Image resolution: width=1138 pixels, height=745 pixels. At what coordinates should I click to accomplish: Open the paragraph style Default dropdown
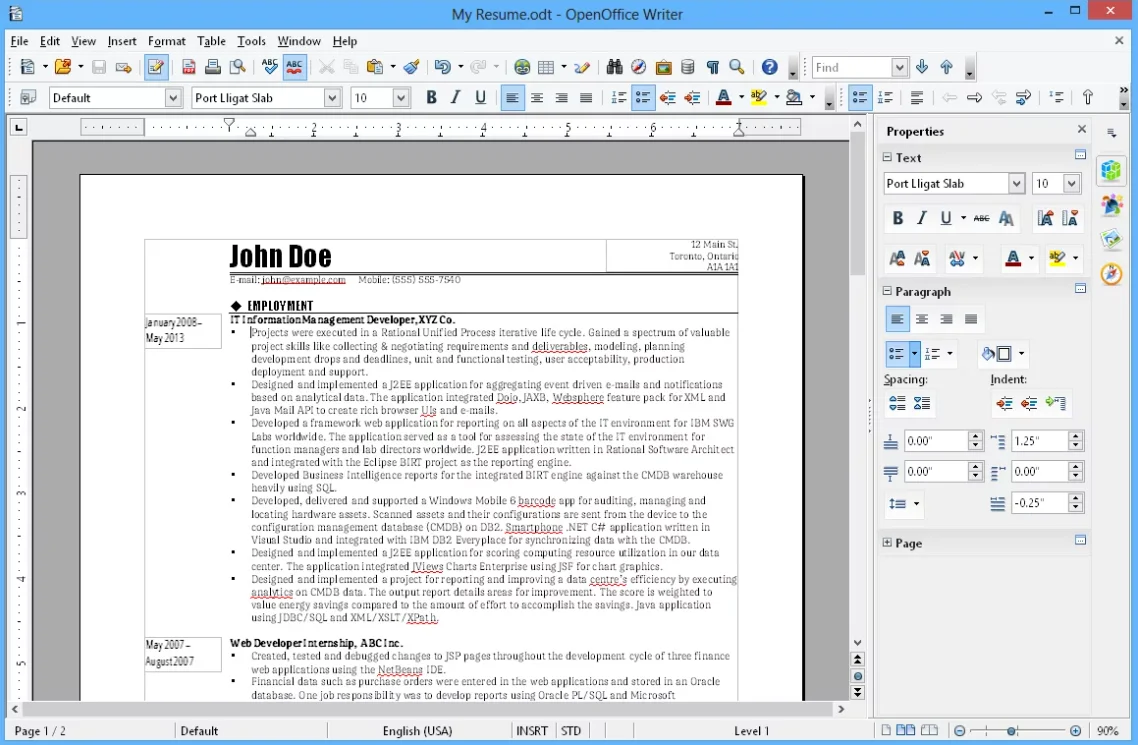click(x=173, y=98)
